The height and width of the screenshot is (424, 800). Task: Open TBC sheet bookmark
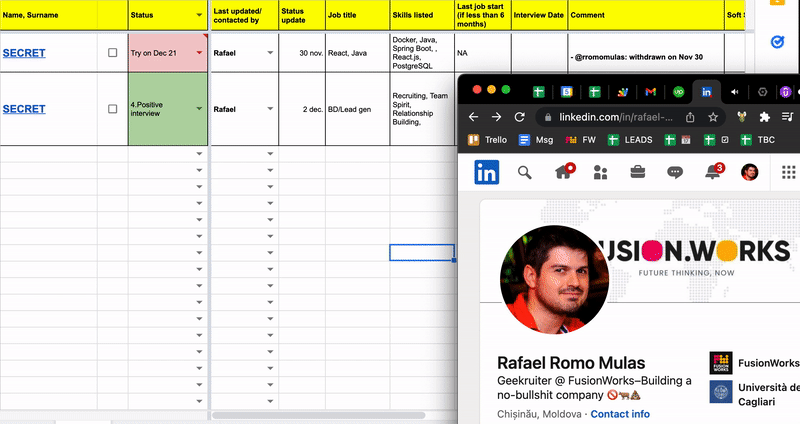coord(758,140)
